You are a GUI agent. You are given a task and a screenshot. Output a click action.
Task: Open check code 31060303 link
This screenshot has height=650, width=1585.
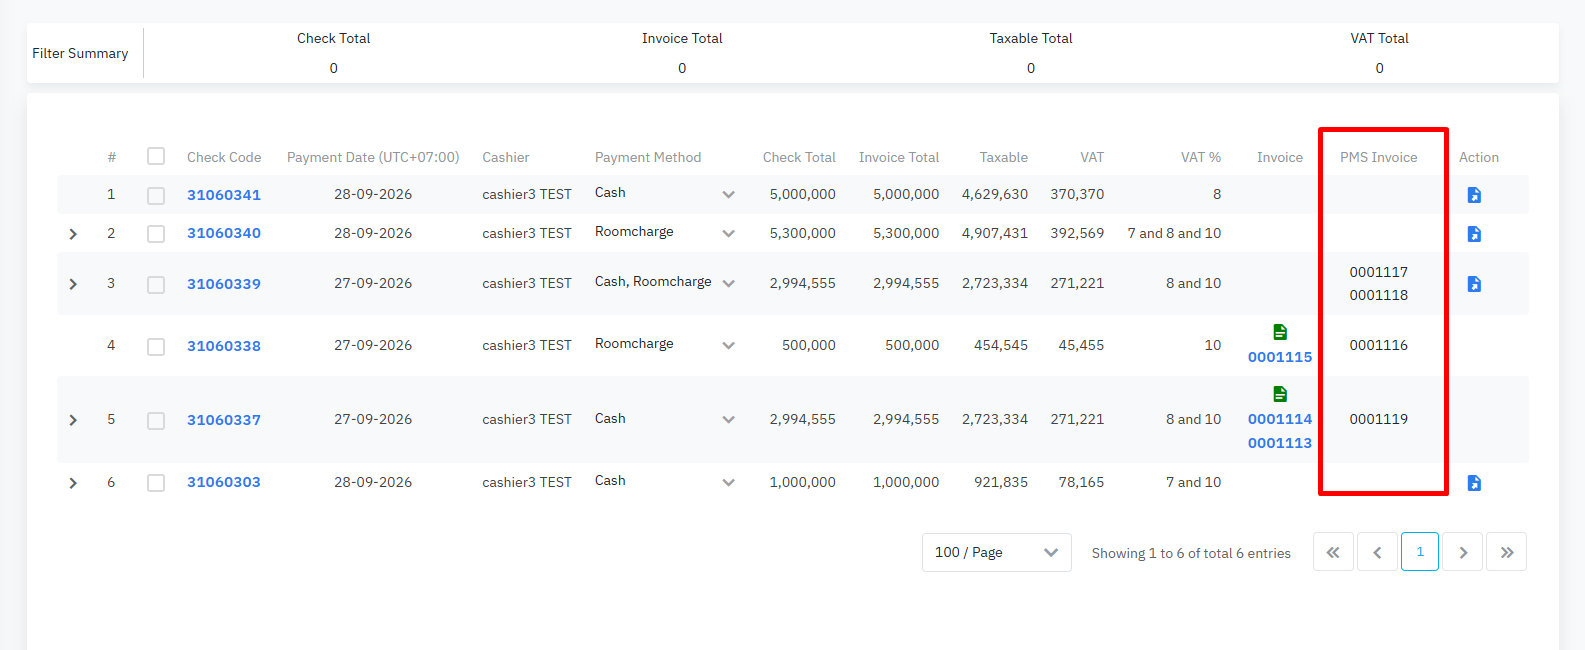[x=224, y=482]
